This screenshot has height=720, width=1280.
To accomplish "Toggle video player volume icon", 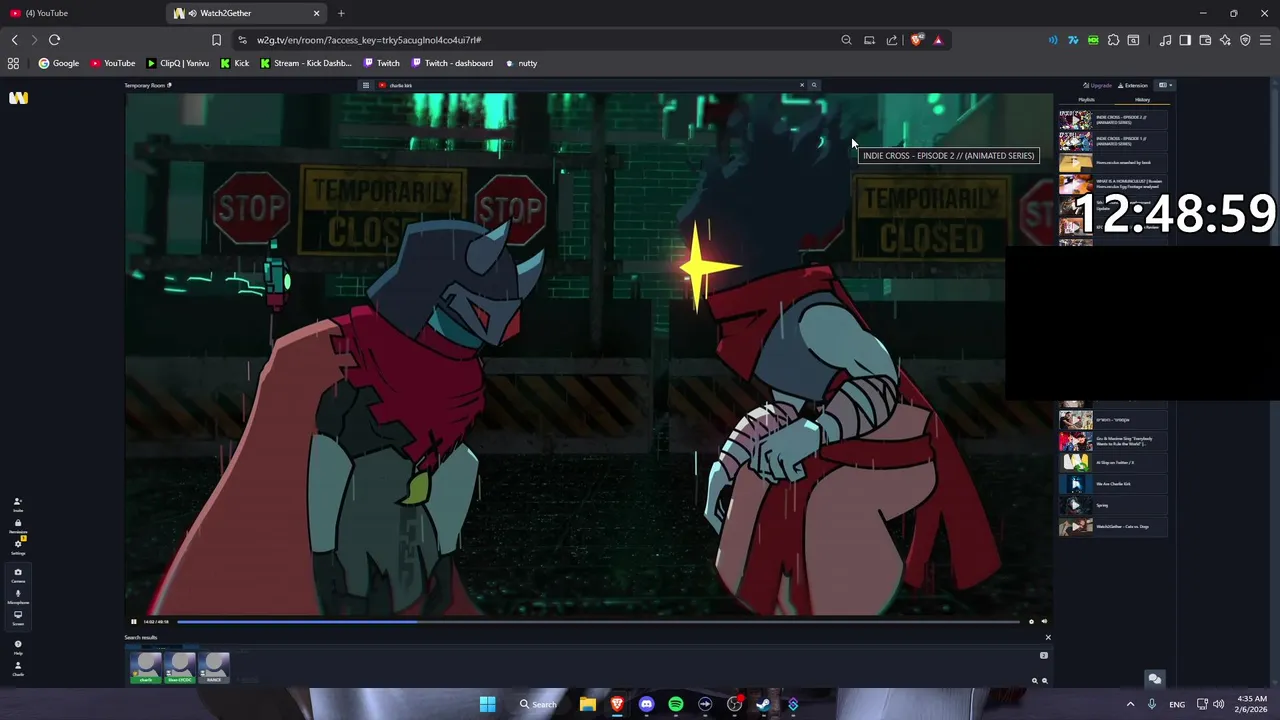I will (x=1044, y=622).
